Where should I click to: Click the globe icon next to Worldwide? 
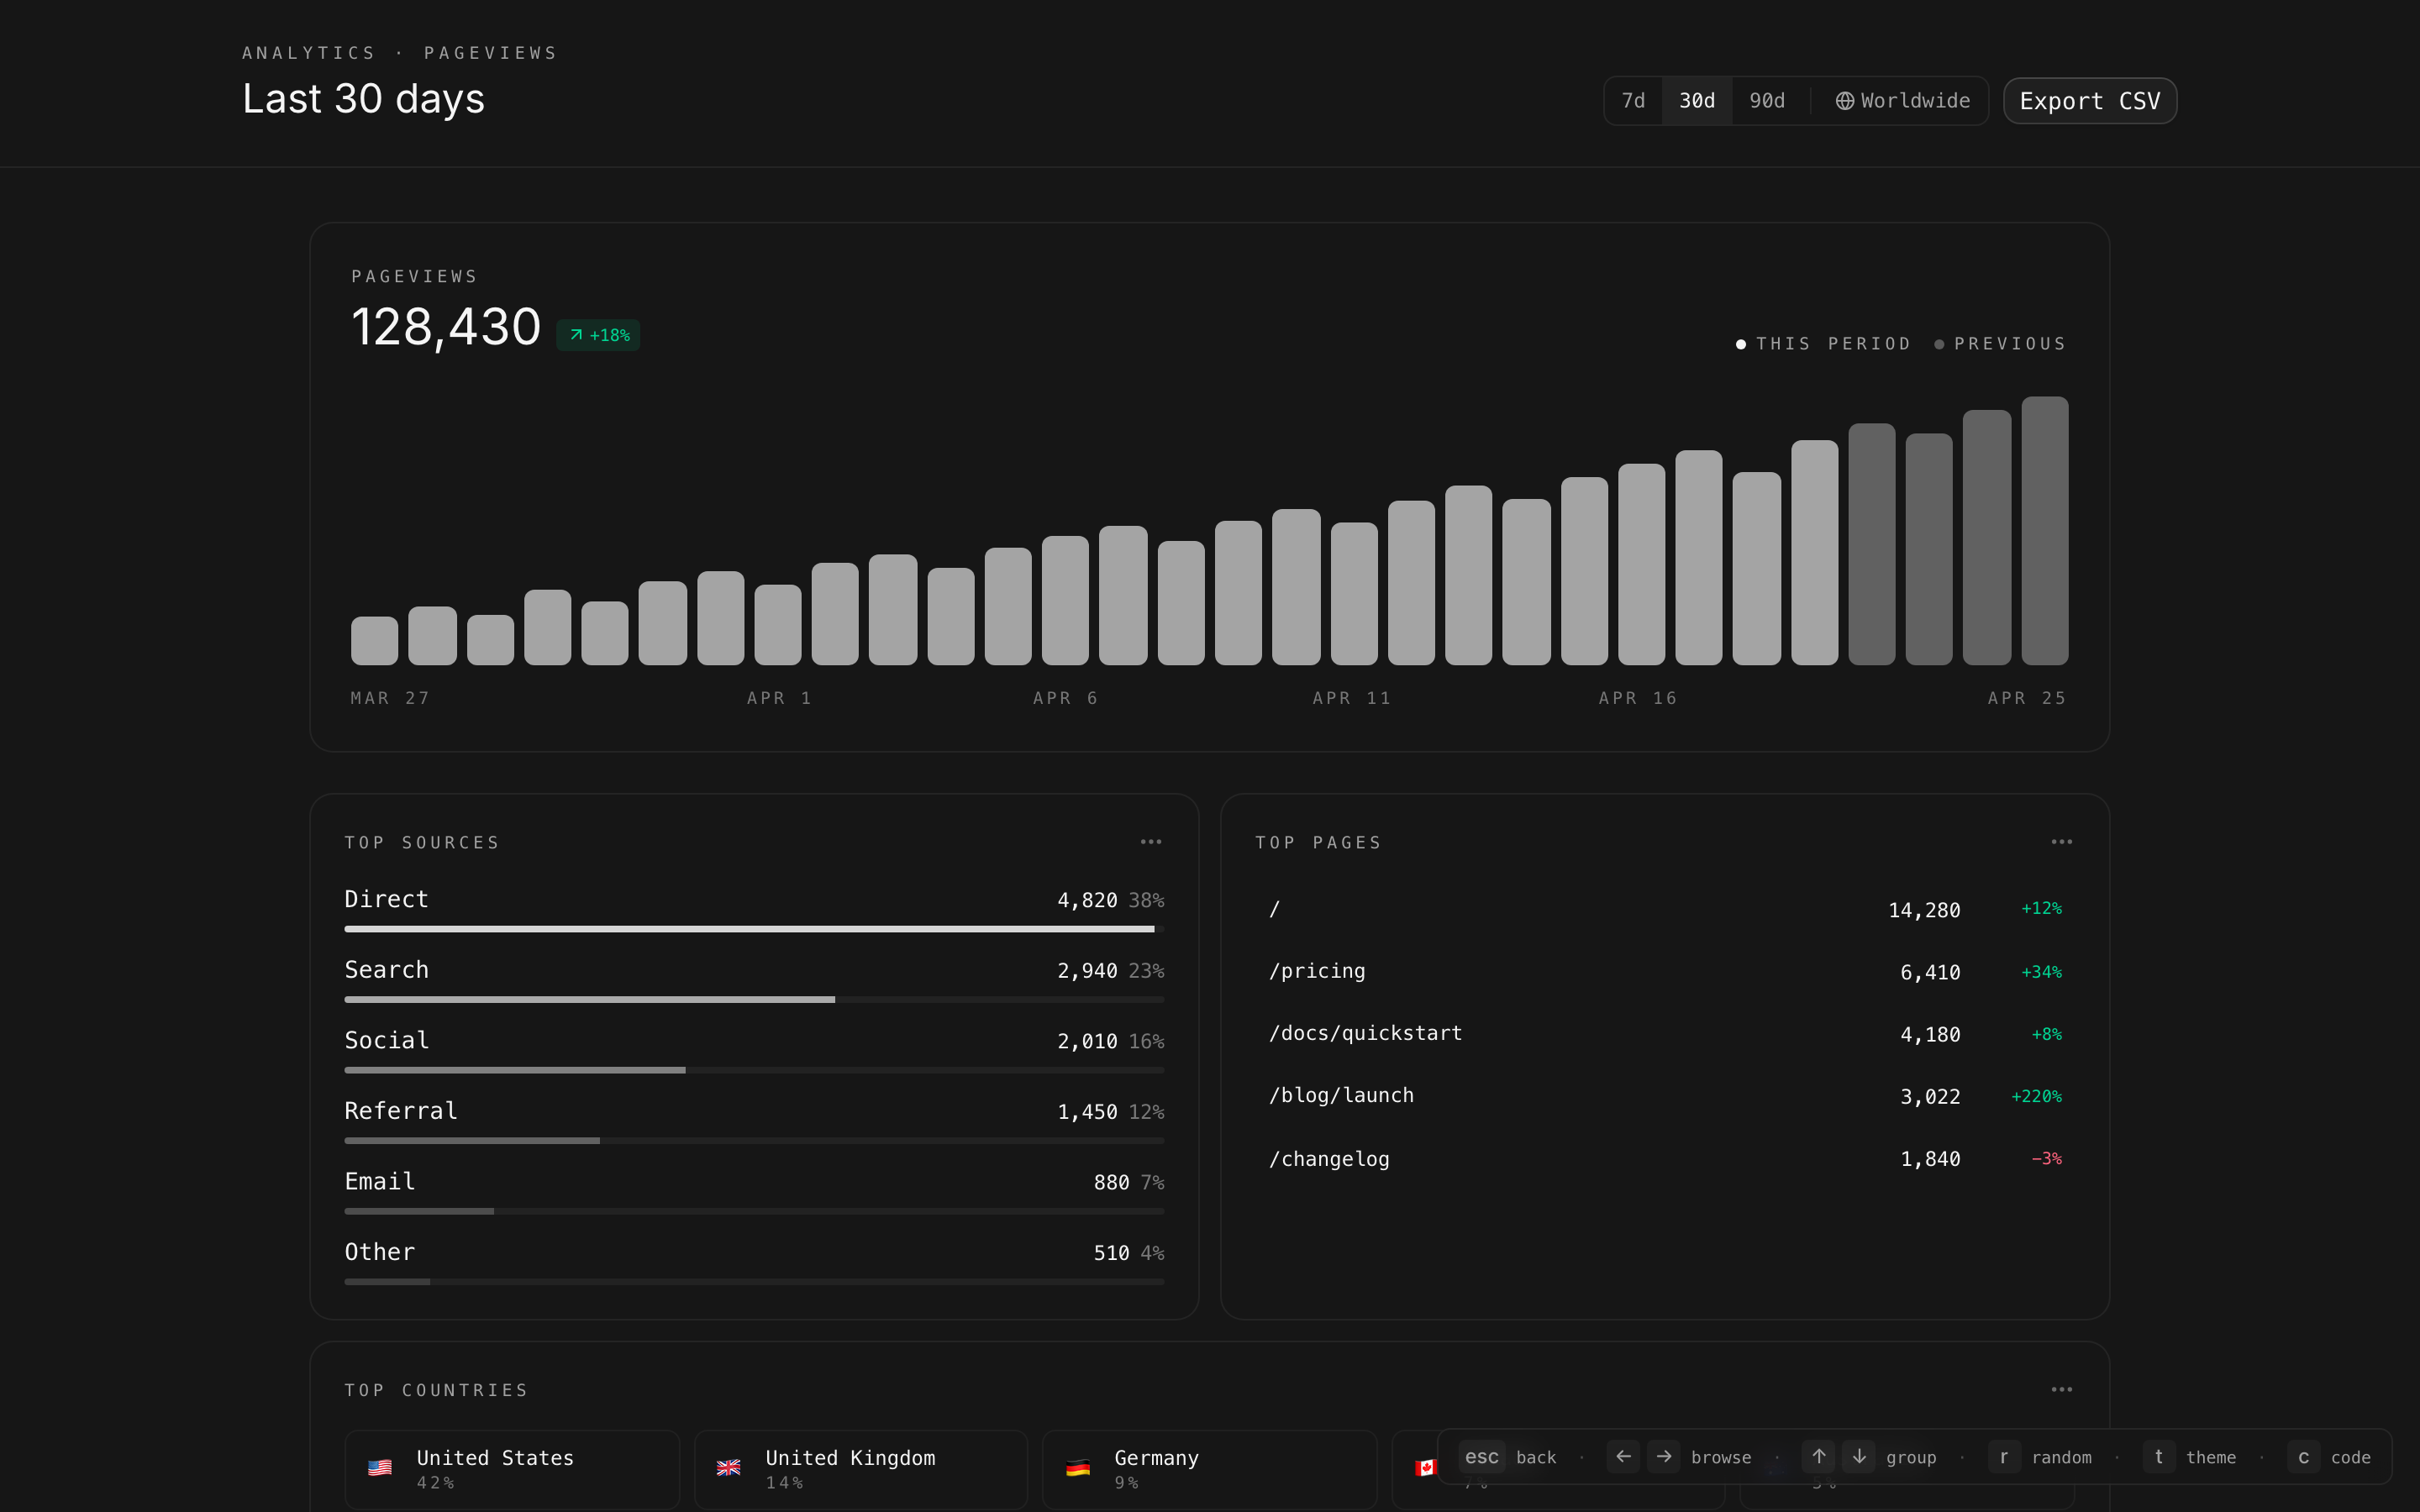pos(1844,101)
